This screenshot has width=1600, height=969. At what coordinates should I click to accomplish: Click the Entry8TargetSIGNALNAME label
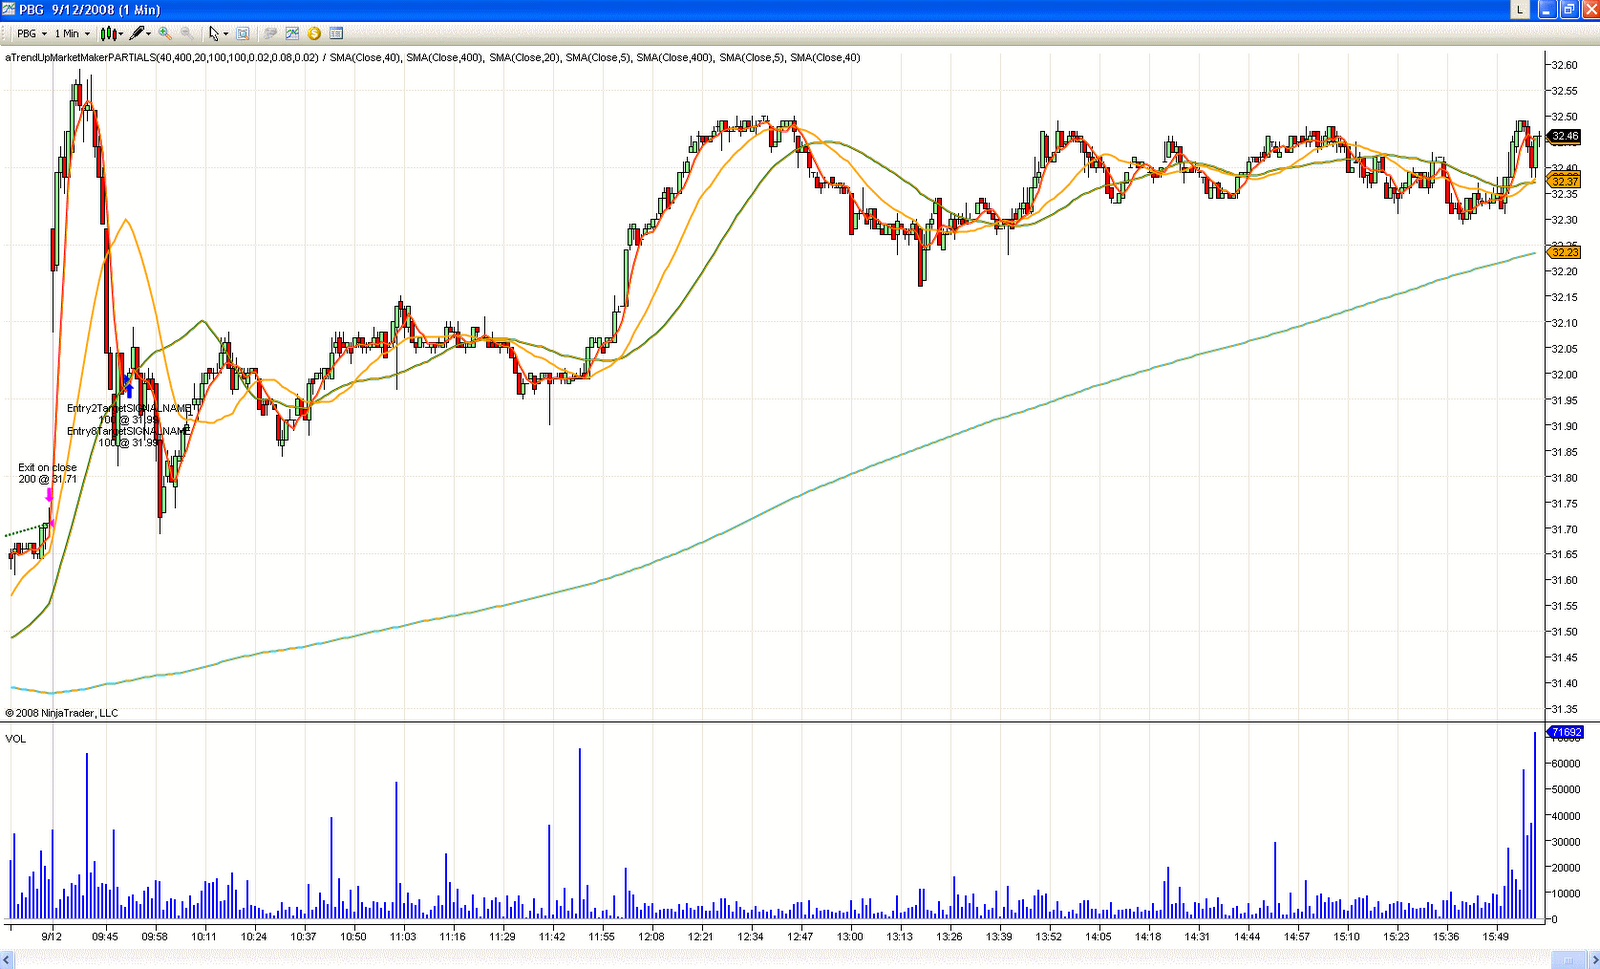(129, 431)
